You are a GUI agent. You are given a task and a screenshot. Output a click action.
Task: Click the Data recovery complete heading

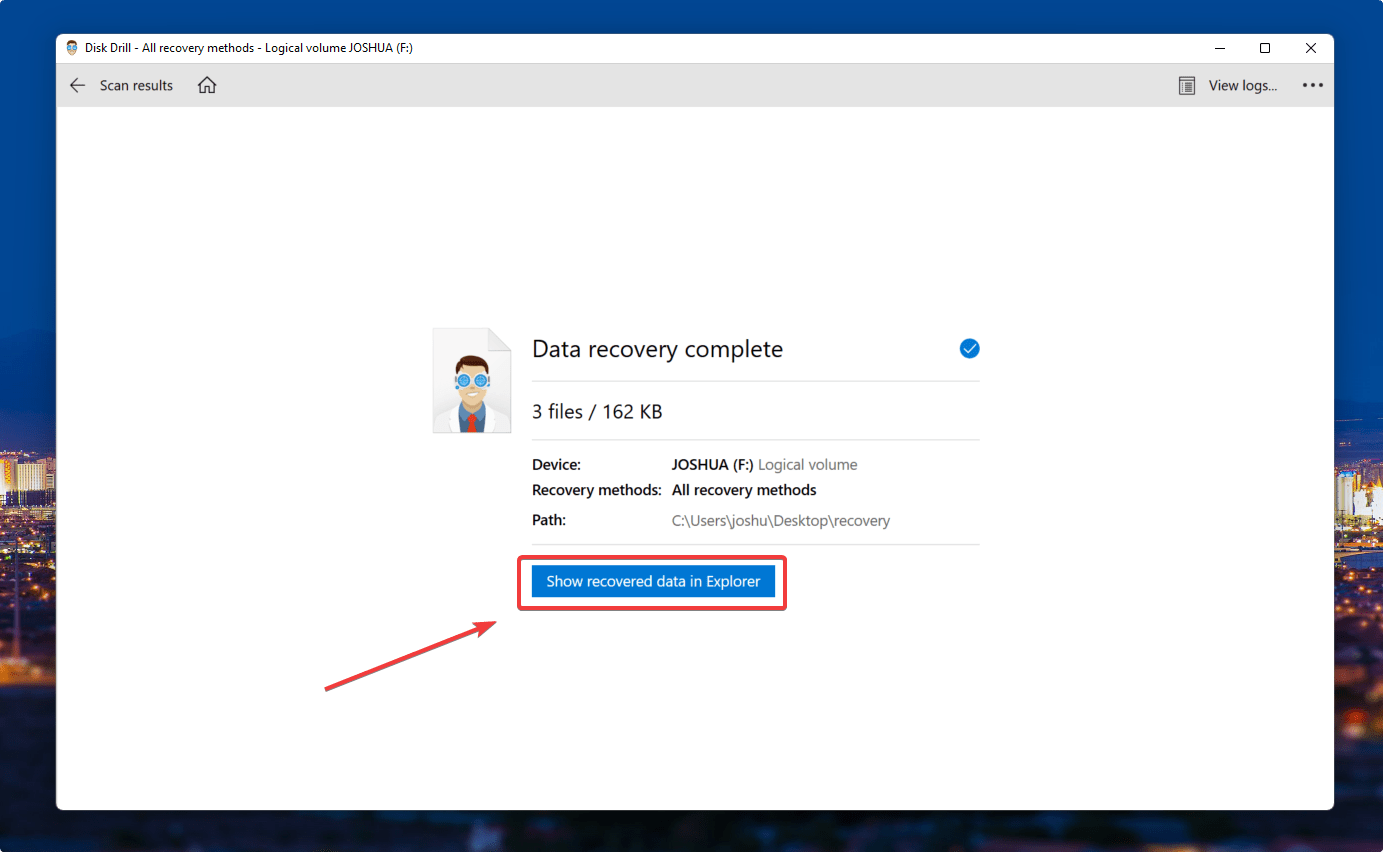coord(657,349)
